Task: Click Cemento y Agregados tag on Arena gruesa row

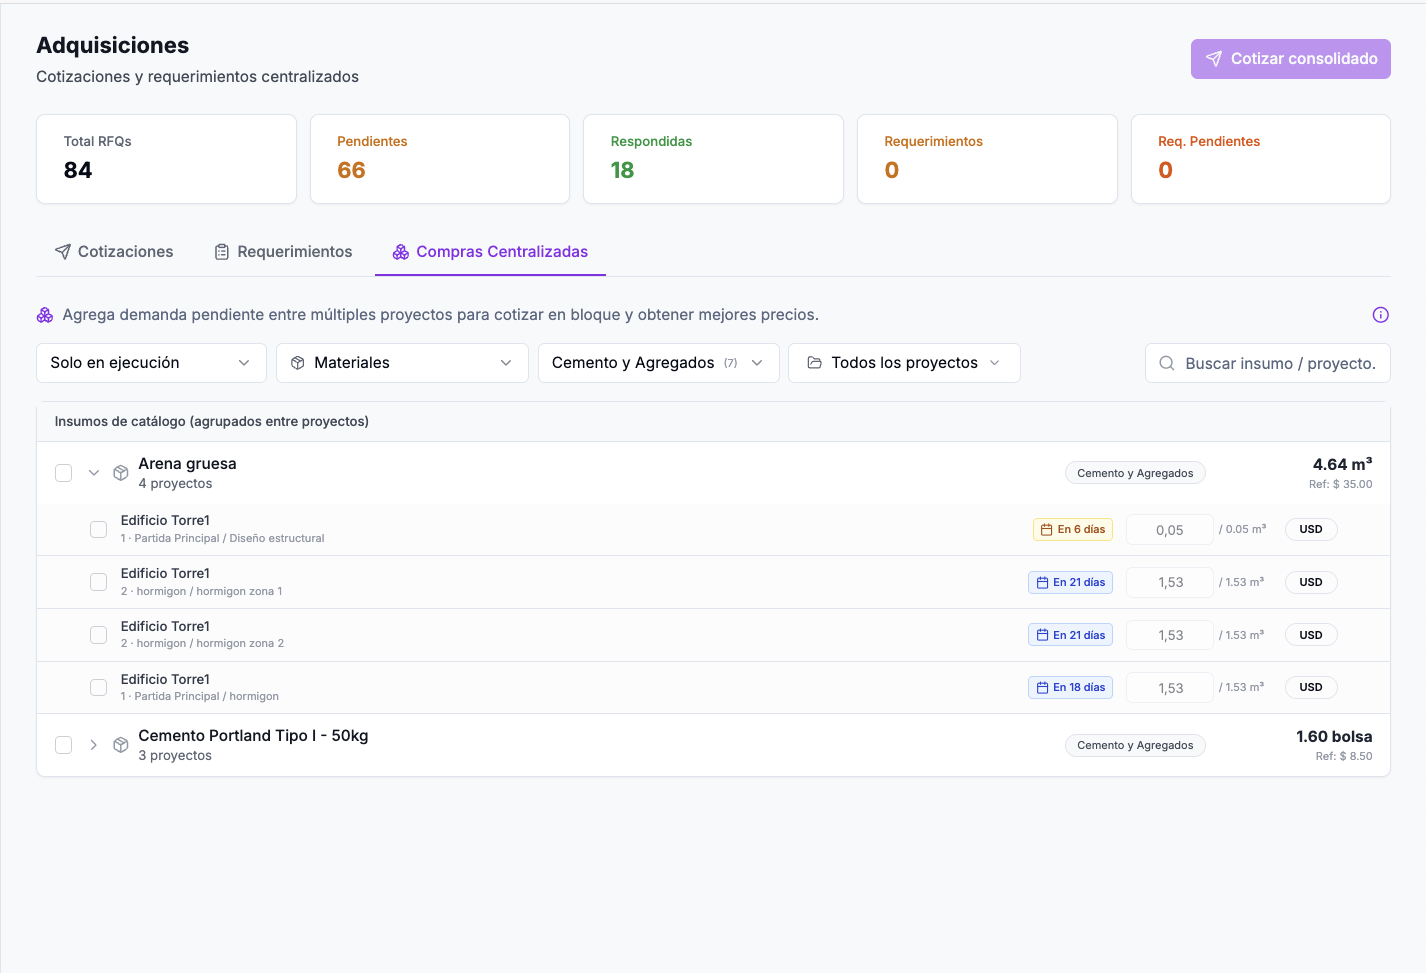Action: tap(1135, 473)
